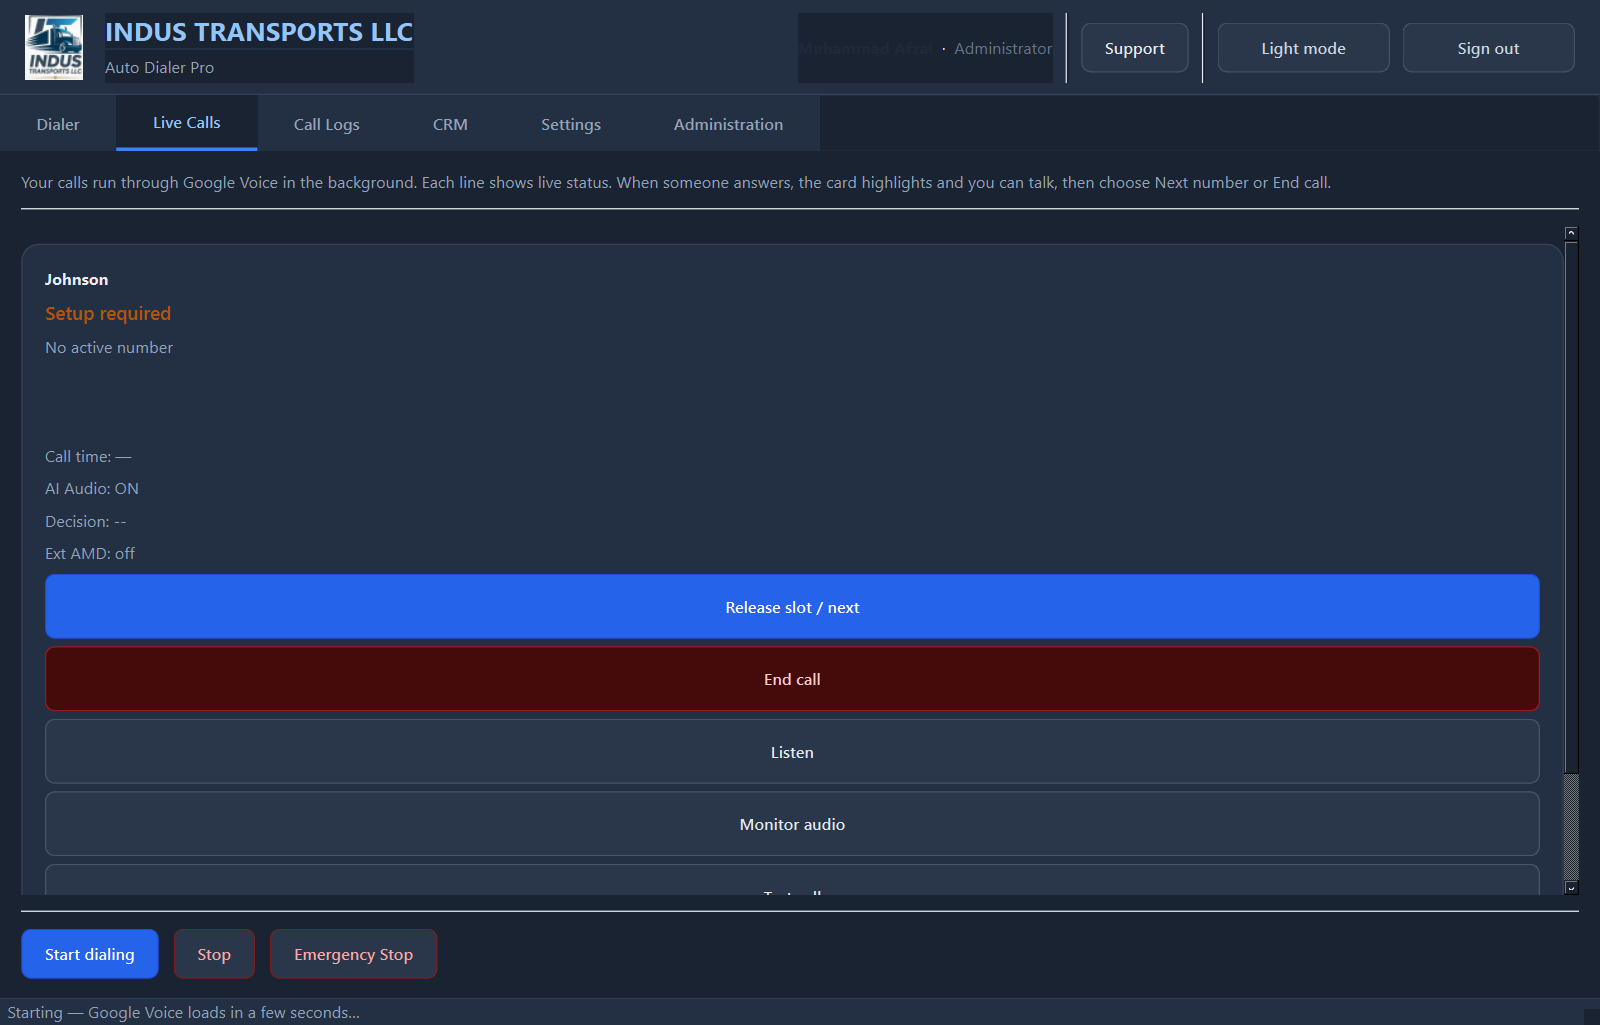Select the Johnson line name

pos(76,279)
